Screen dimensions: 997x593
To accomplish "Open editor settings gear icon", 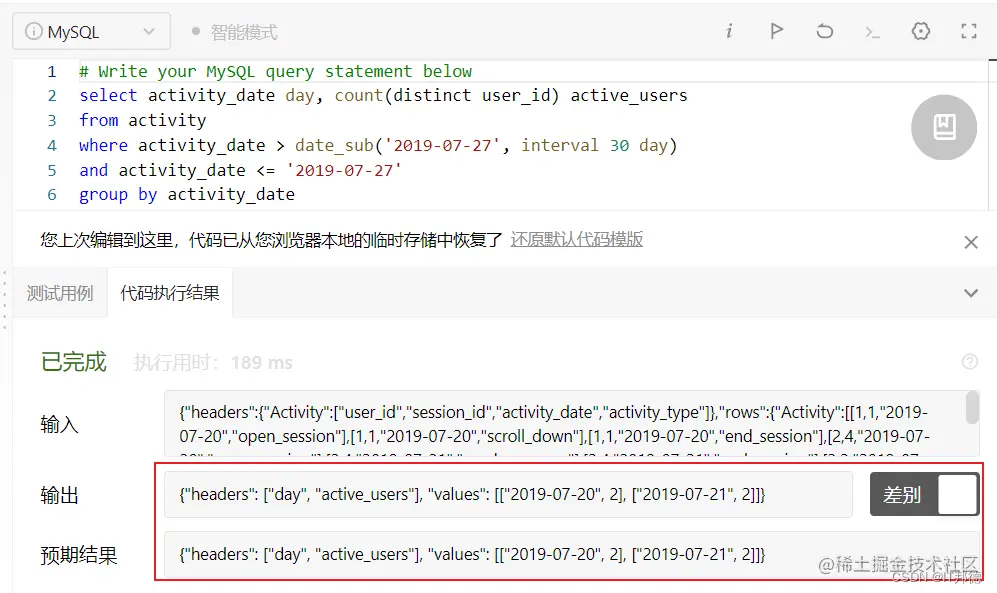I will [921, 31].
